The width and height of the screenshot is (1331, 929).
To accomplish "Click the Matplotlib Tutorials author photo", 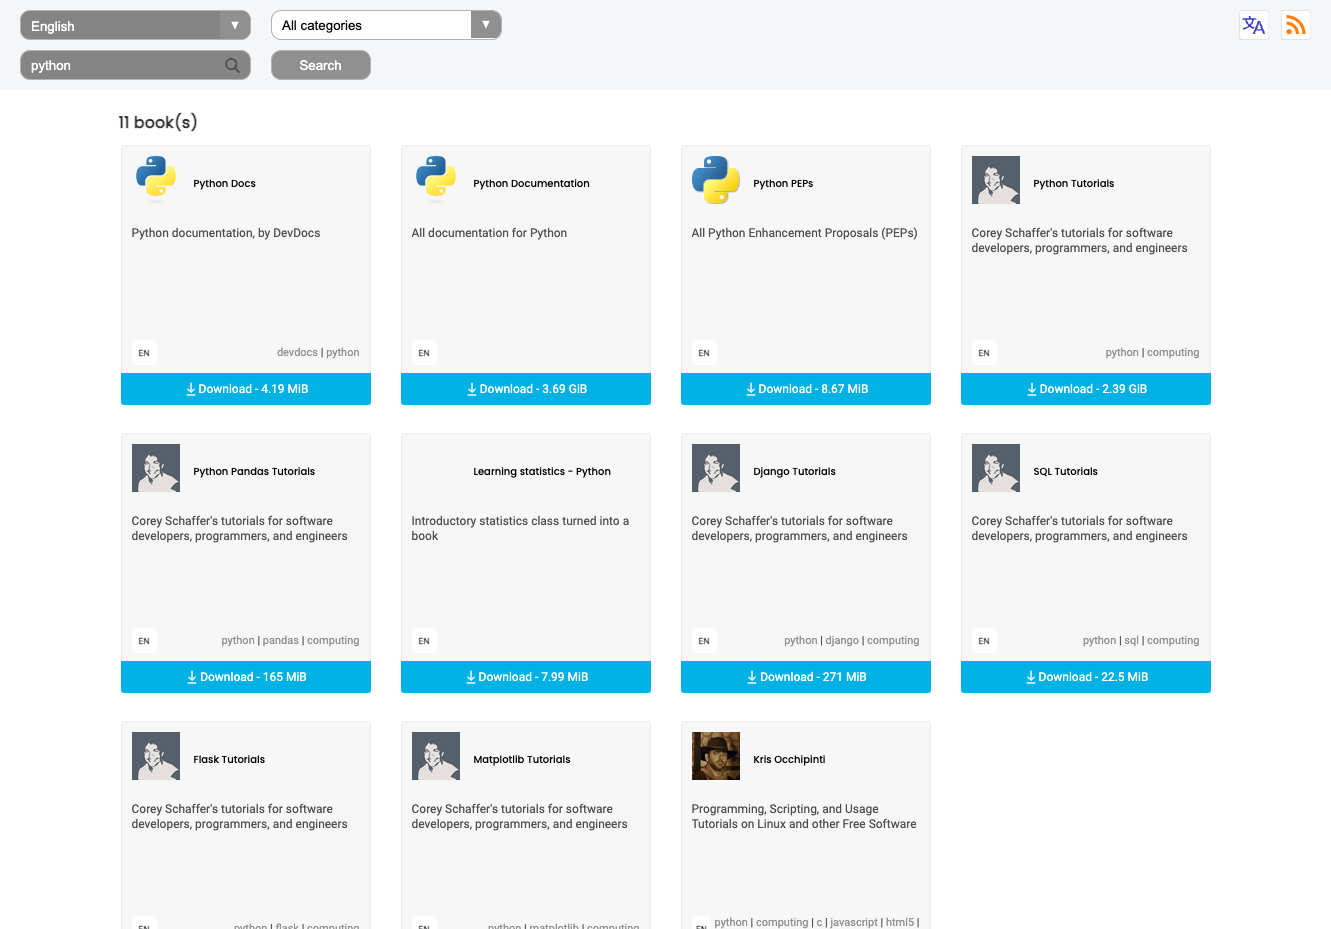I will 436,756.
